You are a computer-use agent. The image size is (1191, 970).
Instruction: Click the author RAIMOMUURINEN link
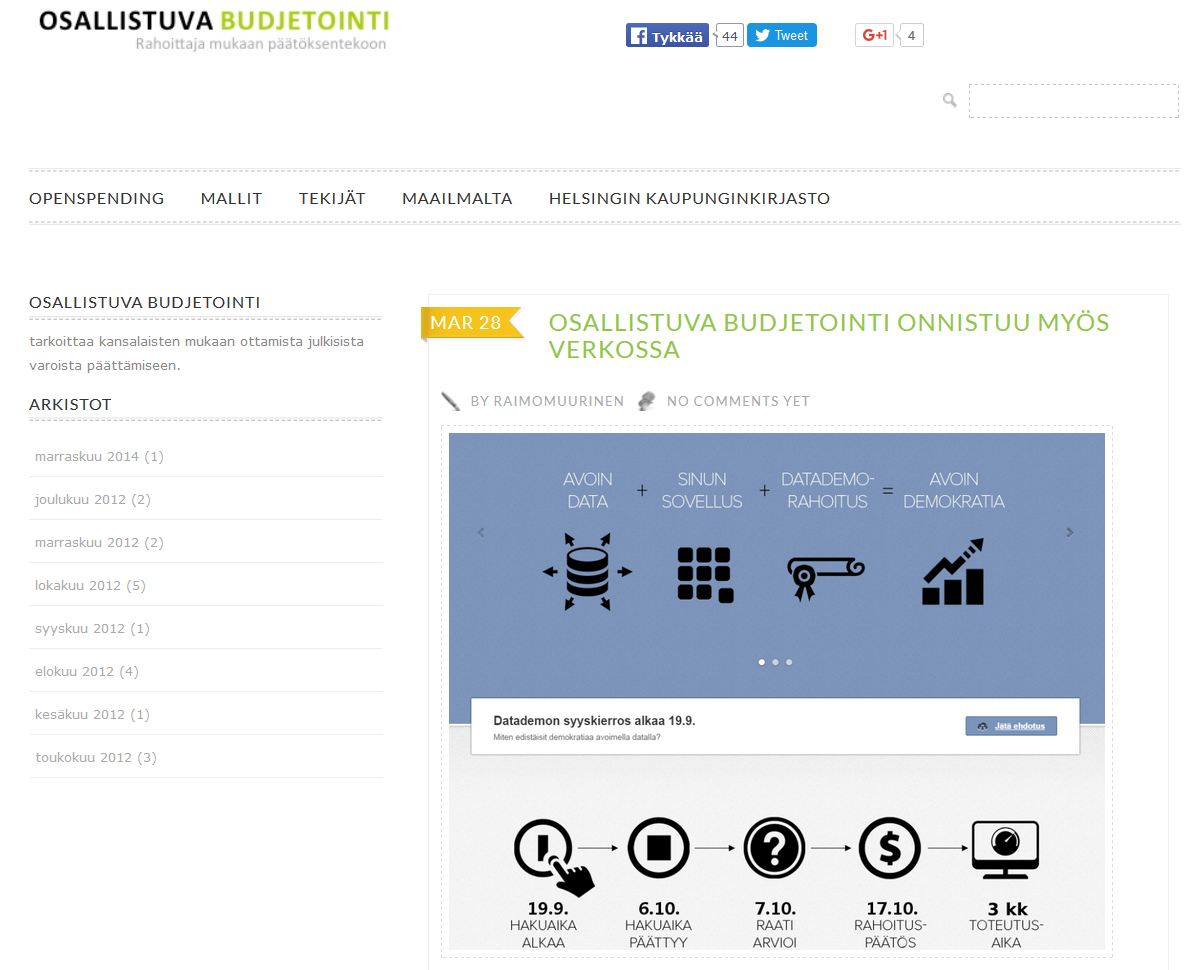(x=558, y=401)
